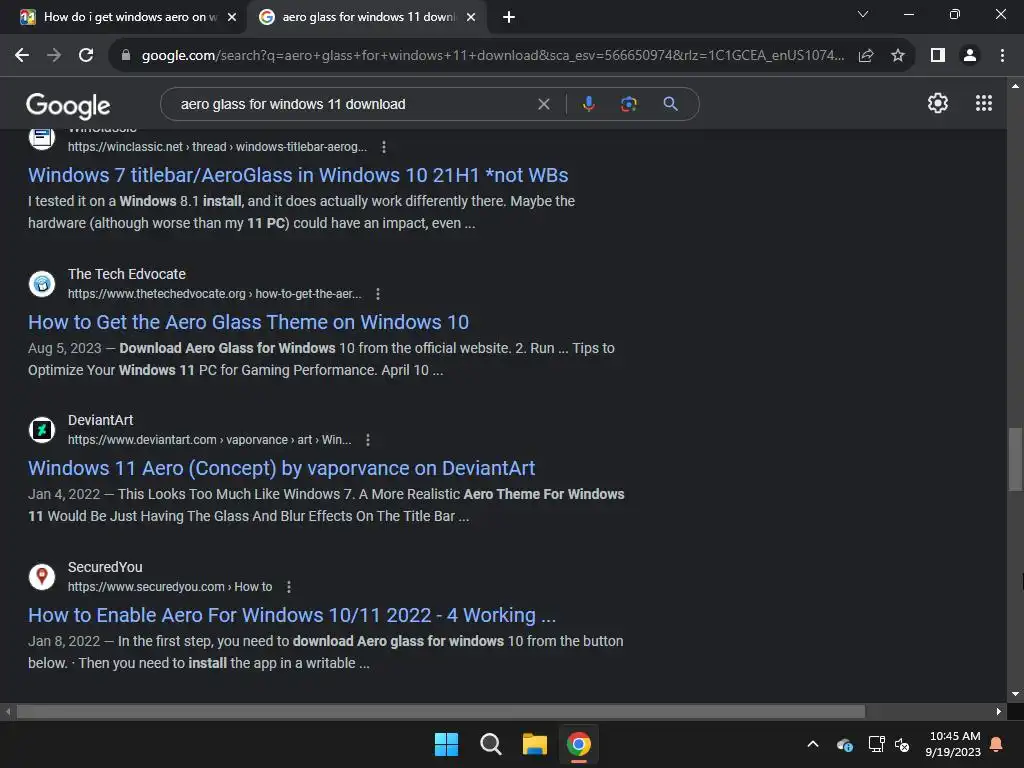Open the Chrome three-dot menu

1002,56
